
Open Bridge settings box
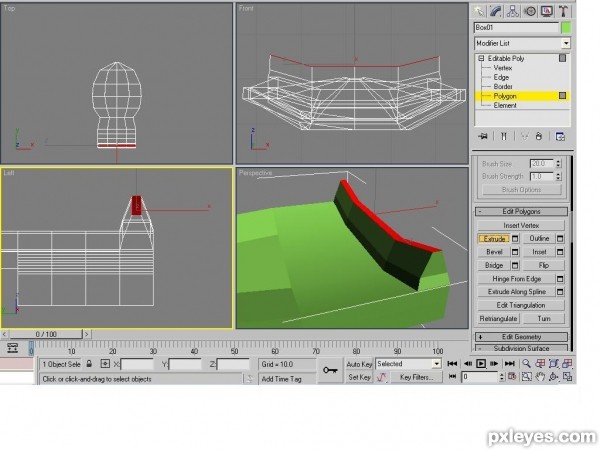(515, 266)
